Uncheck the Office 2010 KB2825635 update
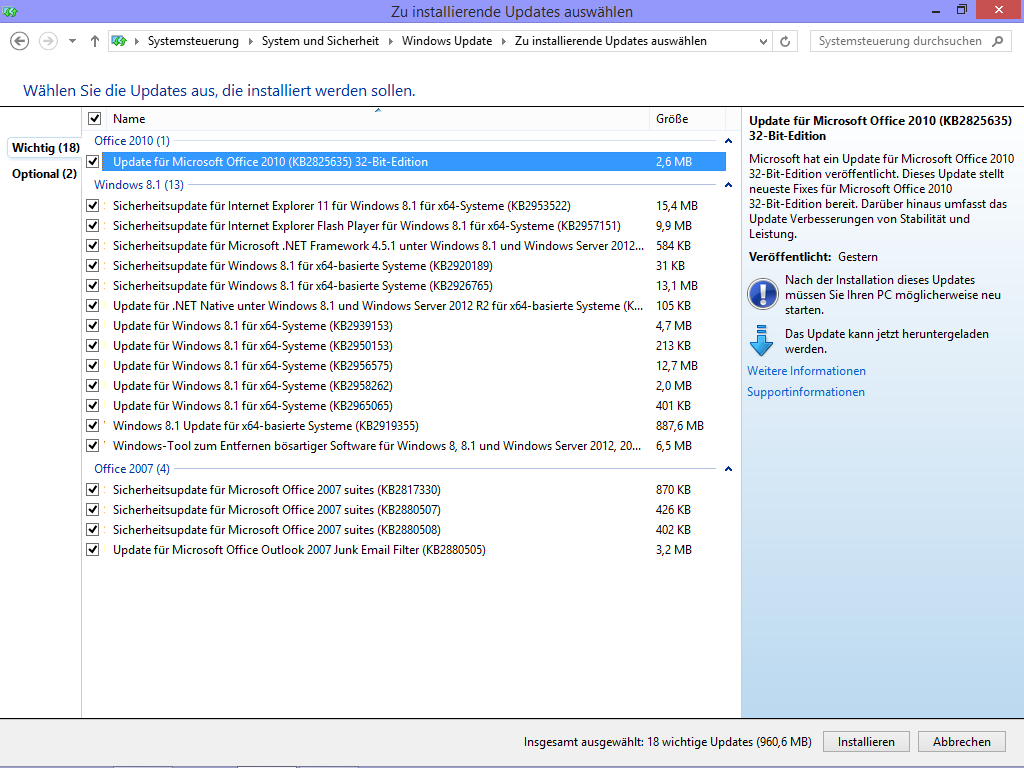This screenshot has height=768, width=1024. pyautogui.click(x=93, y=161)
